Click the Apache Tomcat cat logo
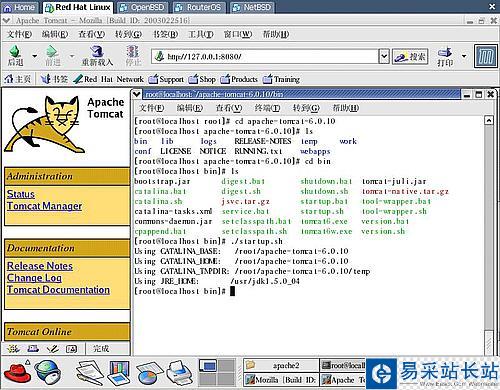 point(45,125)
